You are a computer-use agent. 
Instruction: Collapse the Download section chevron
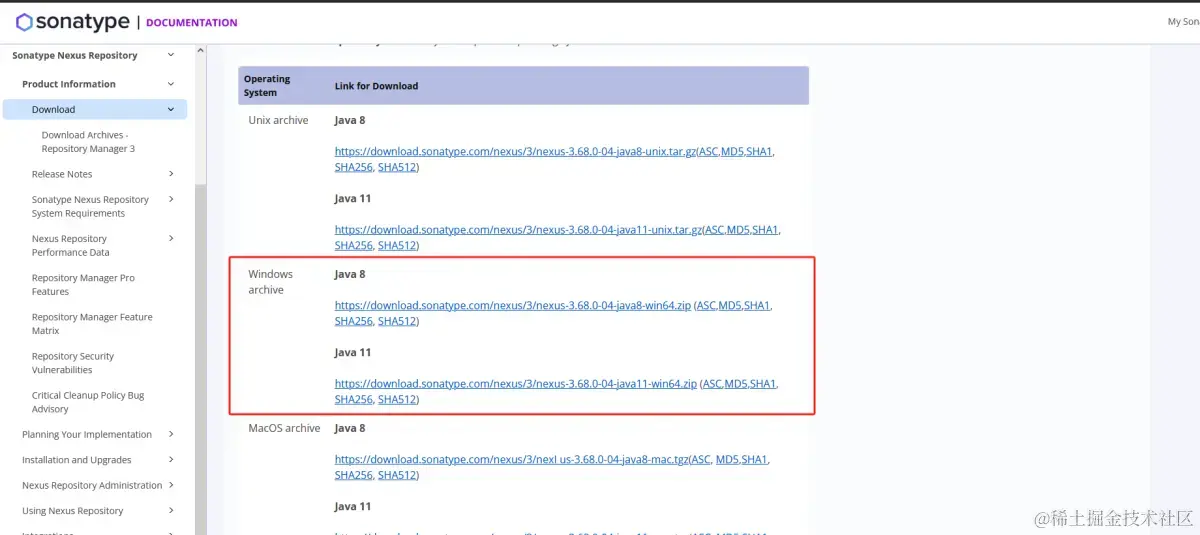coord(171,109)
